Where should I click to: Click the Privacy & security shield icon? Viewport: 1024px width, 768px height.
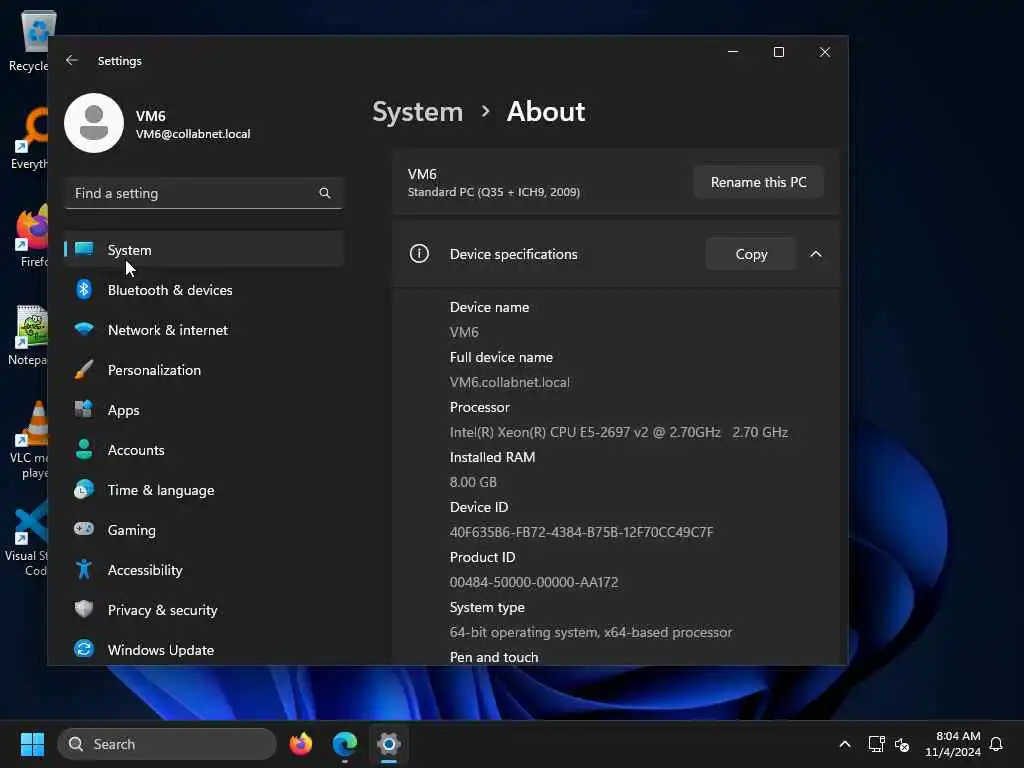click(x=84, y=609)
